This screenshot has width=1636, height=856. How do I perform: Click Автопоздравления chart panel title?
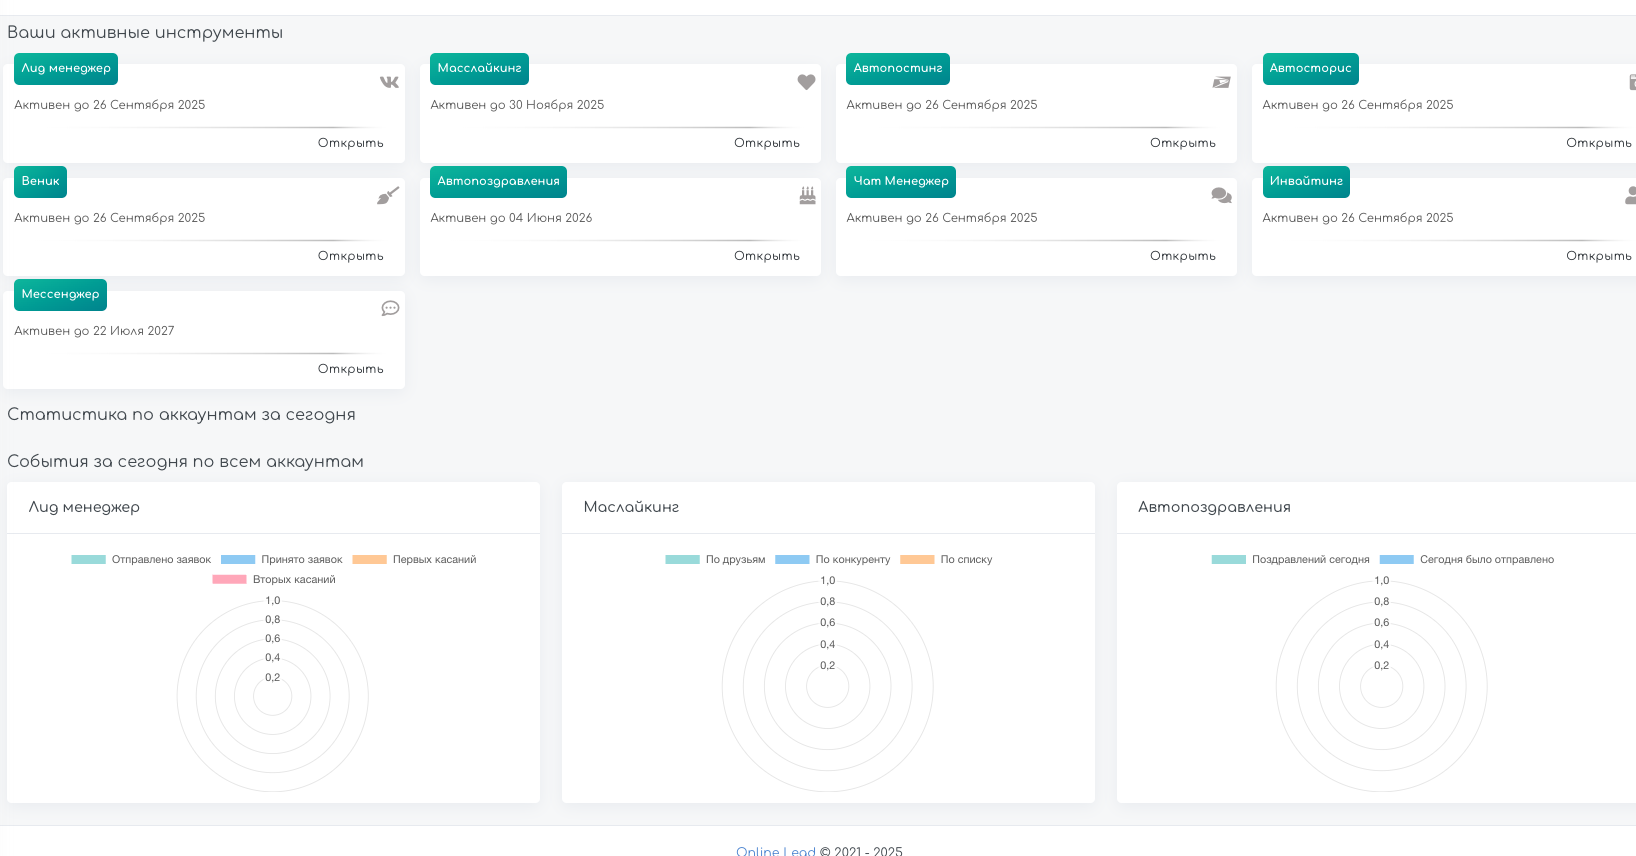click(x=1214, y=507)
